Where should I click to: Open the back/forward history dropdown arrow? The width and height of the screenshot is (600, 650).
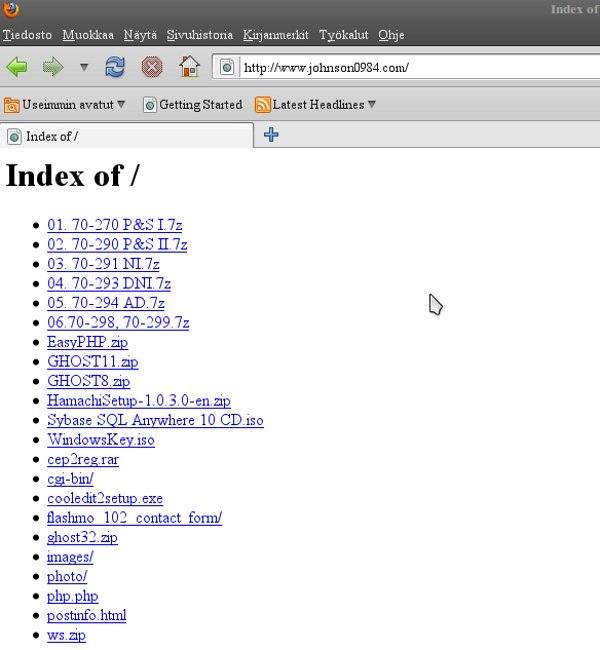pyautogui.click(x=84, y=67)
